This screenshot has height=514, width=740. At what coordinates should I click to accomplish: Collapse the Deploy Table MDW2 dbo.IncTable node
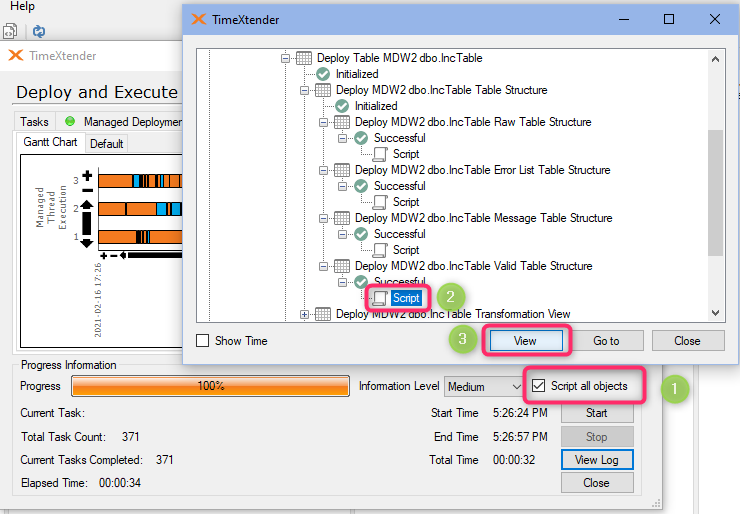click(285, 59)
